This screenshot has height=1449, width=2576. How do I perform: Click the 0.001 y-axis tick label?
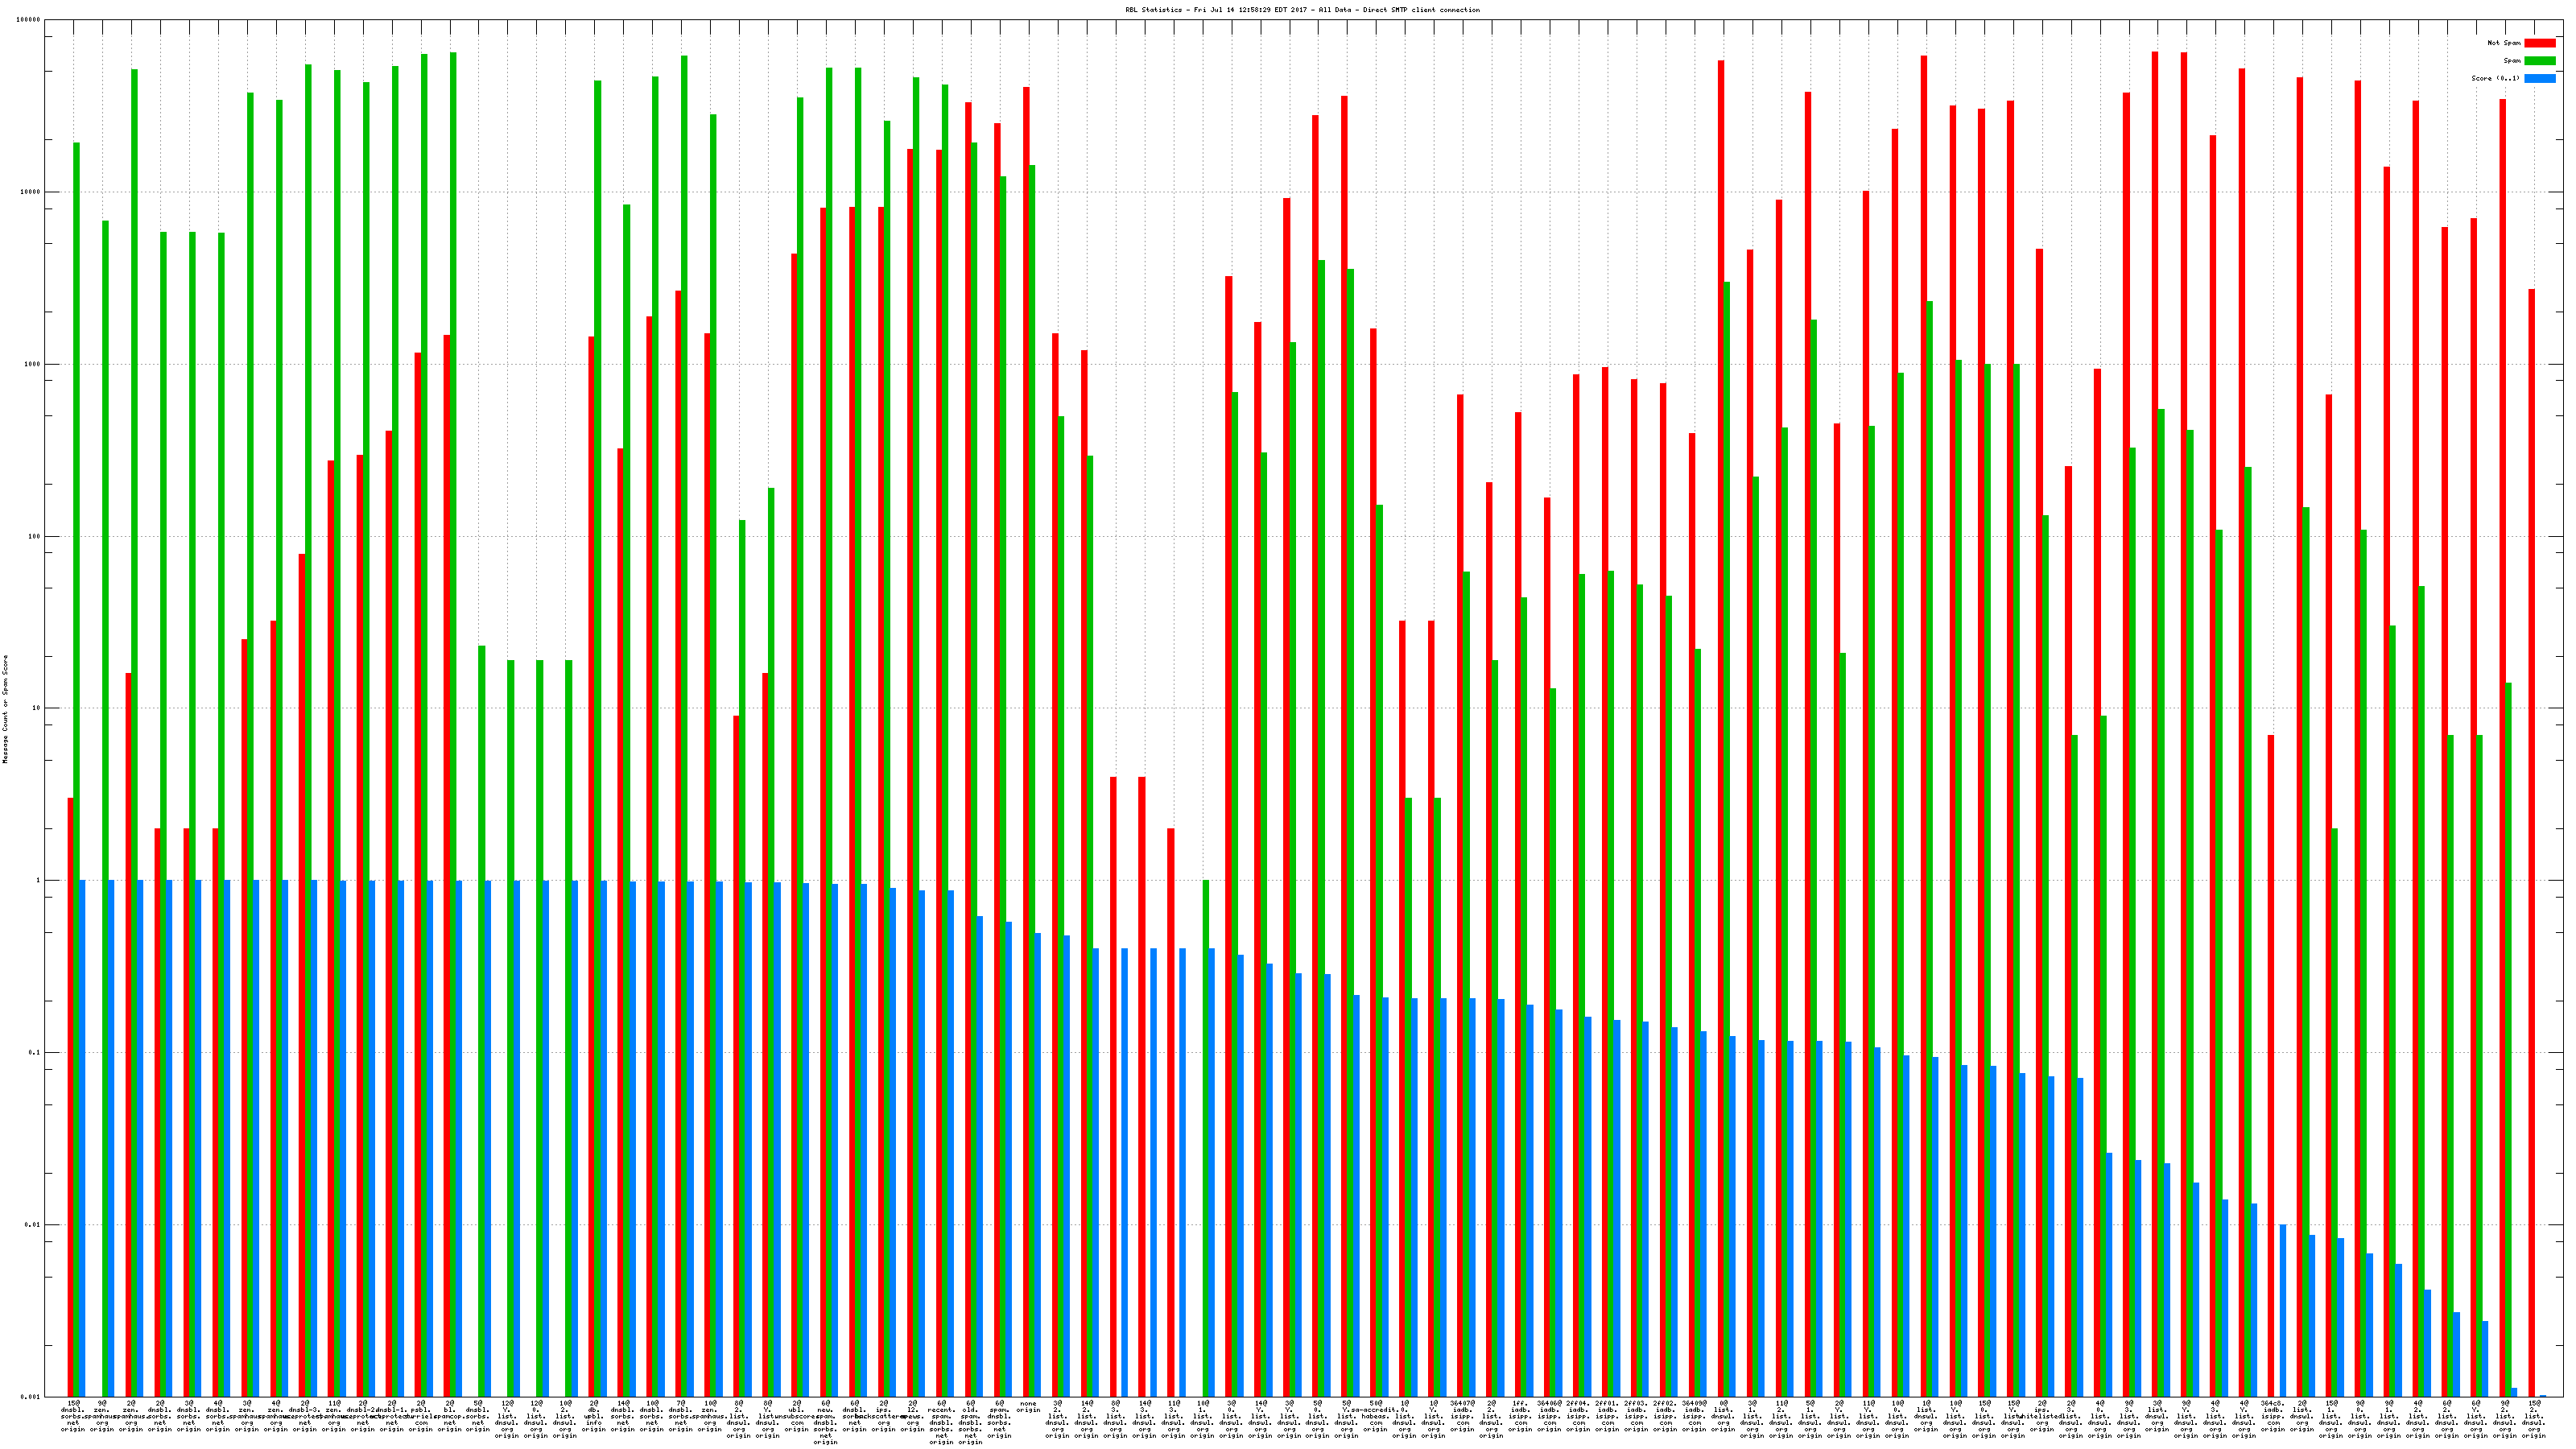31,1397
